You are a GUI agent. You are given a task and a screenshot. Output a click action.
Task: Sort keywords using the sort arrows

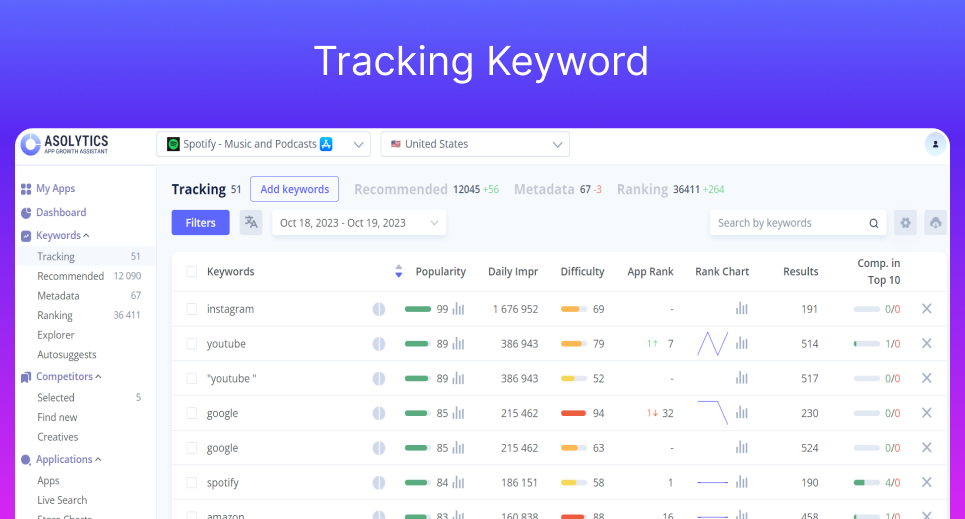click(x=398, y=271)
